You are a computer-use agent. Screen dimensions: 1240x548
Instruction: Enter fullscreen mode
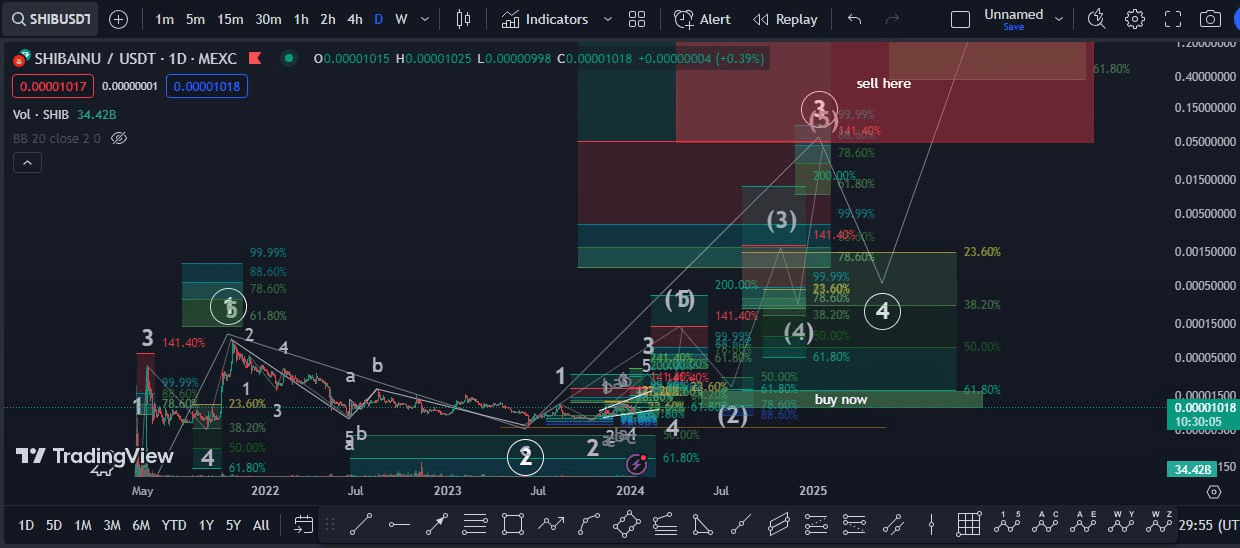point(1173,19)
